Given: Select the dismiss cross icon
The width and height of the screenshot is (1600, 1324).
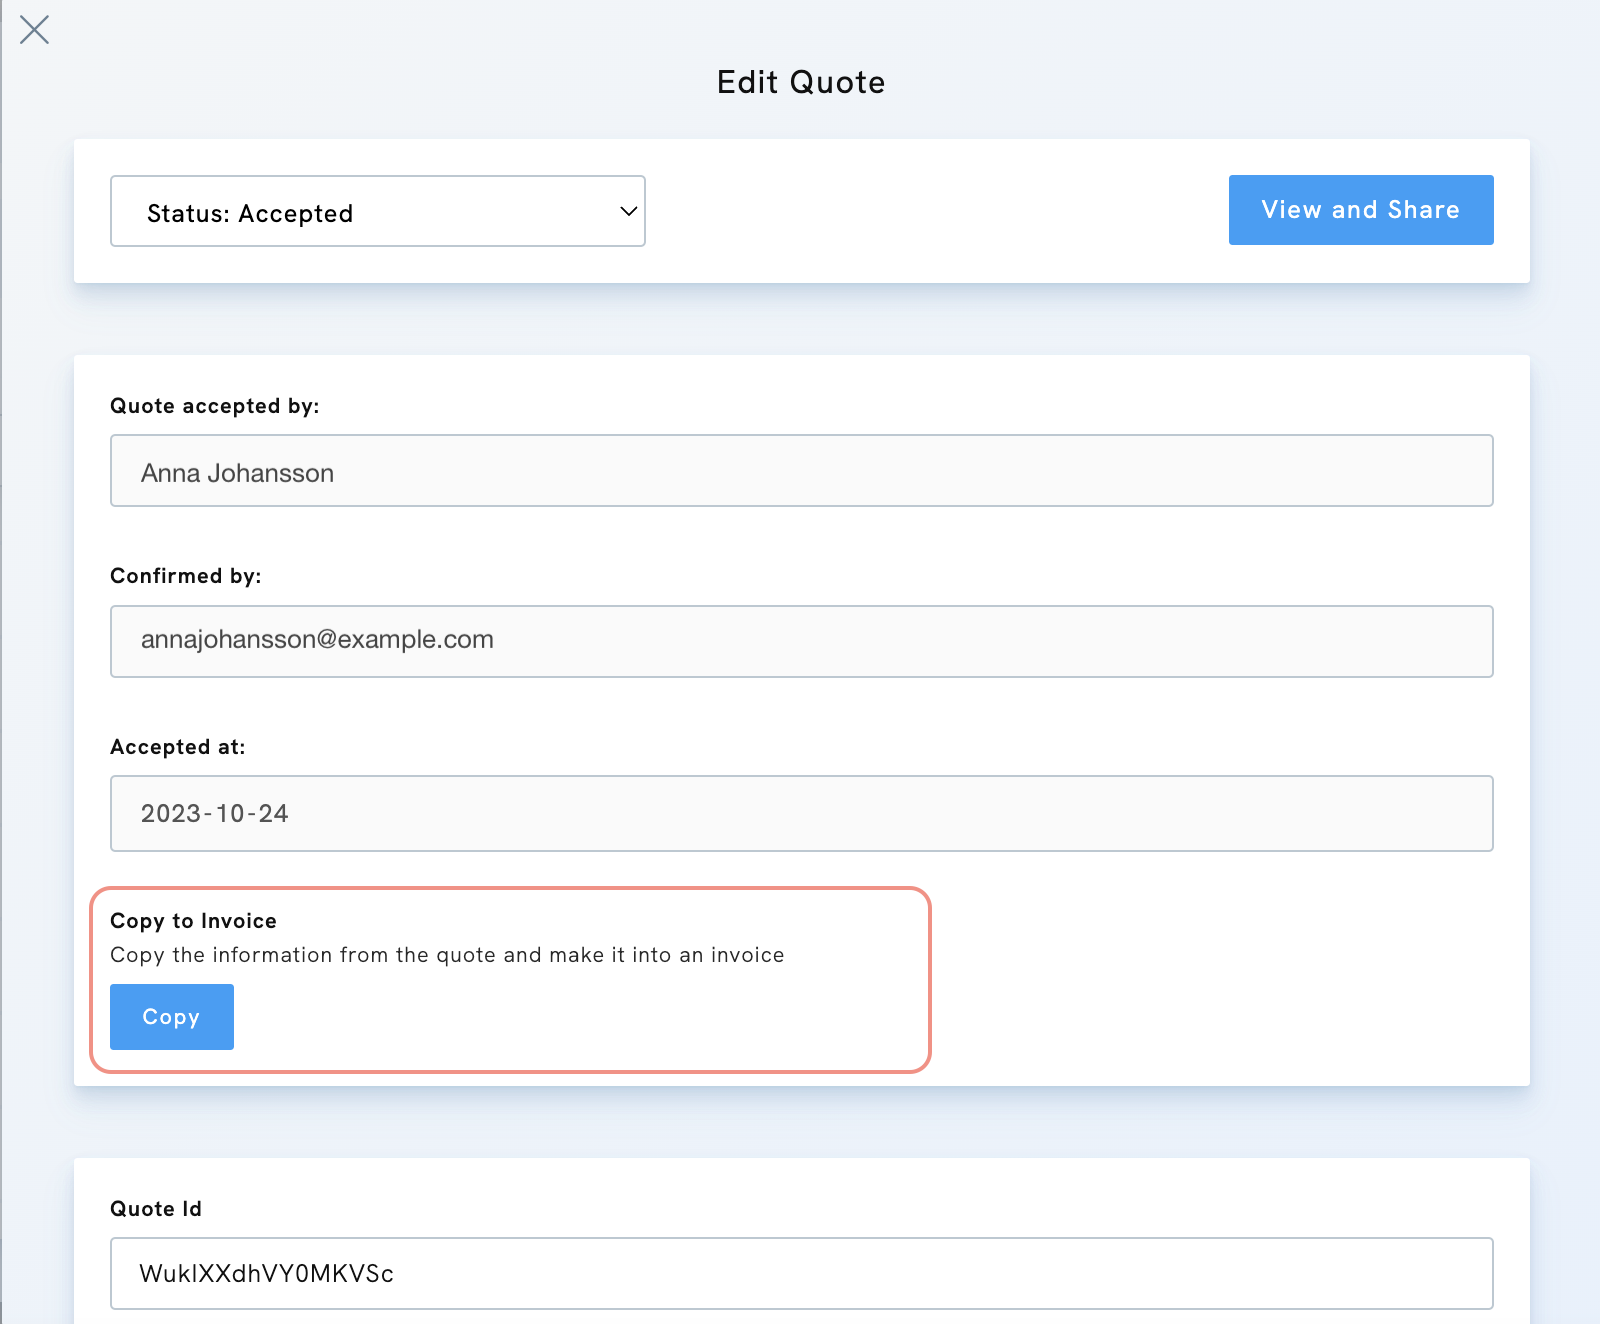Looking at the screenshot, I should [x=35, y=30].
